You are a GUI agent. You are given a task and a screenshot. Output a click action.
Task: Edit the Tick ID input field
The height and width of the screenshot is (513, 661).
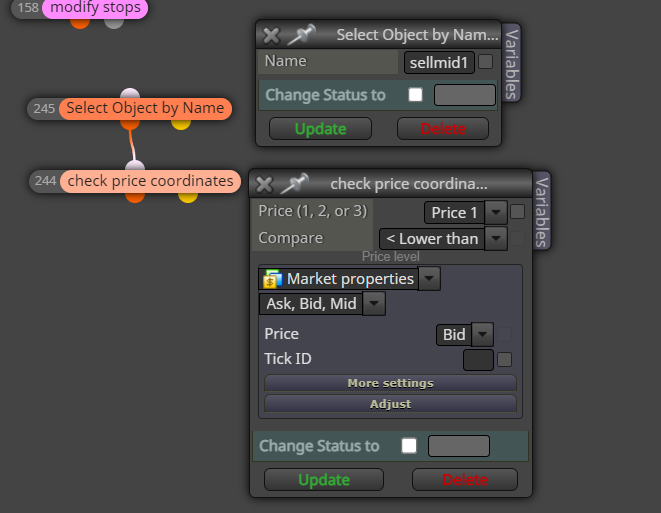pos(478,360)
